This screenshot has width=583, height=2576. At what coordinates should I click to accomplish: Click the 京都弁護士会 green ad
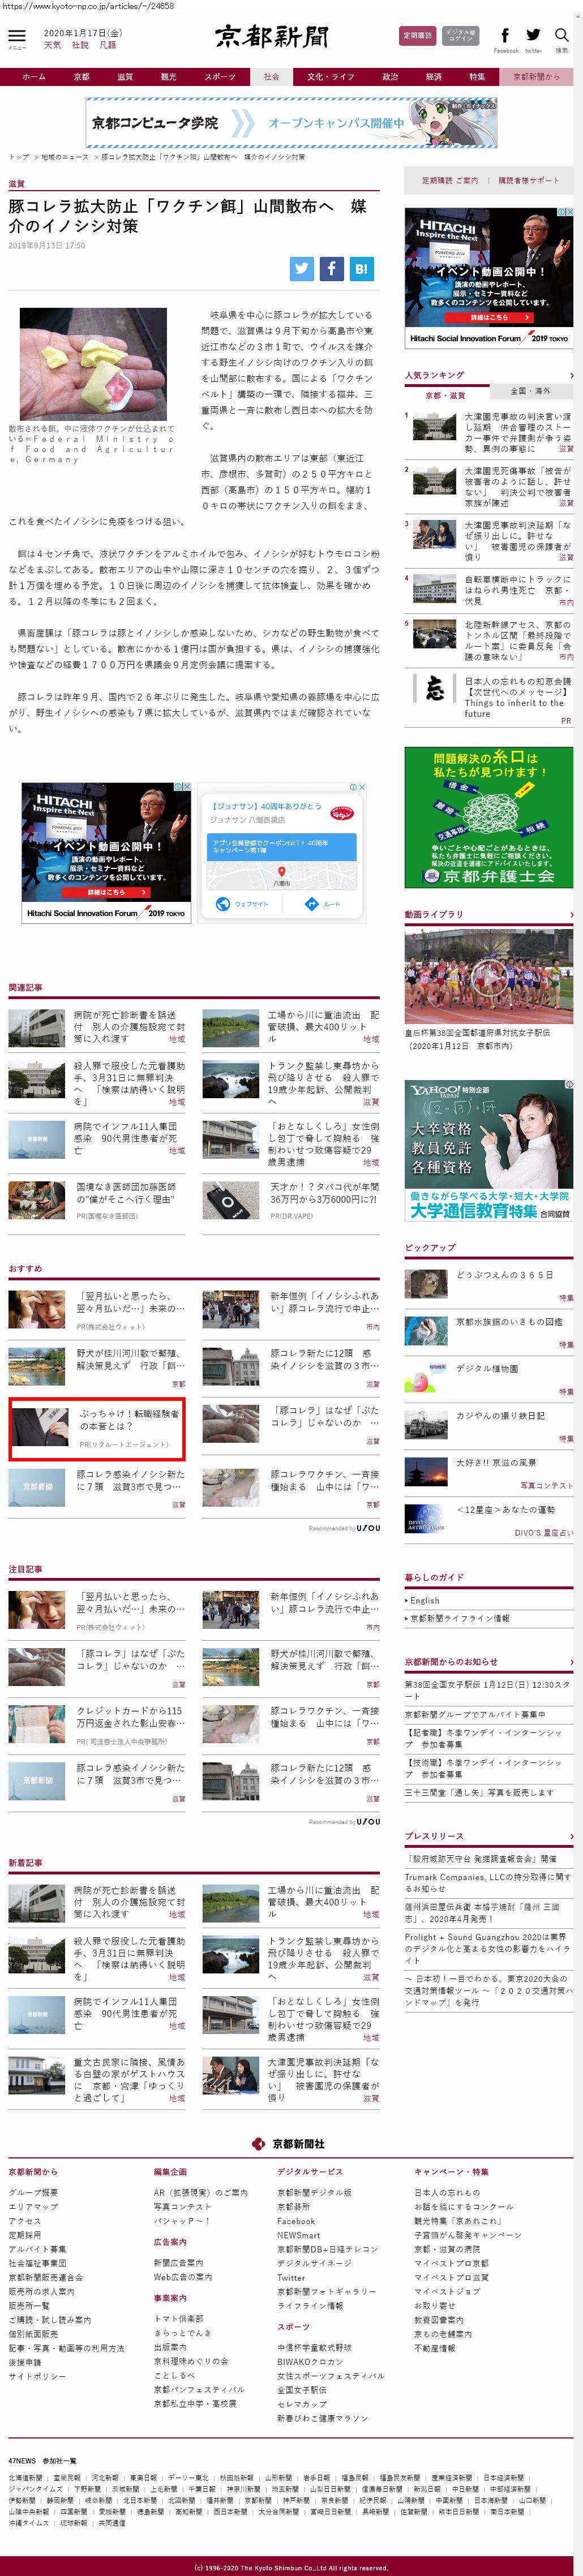click(489, 817)
